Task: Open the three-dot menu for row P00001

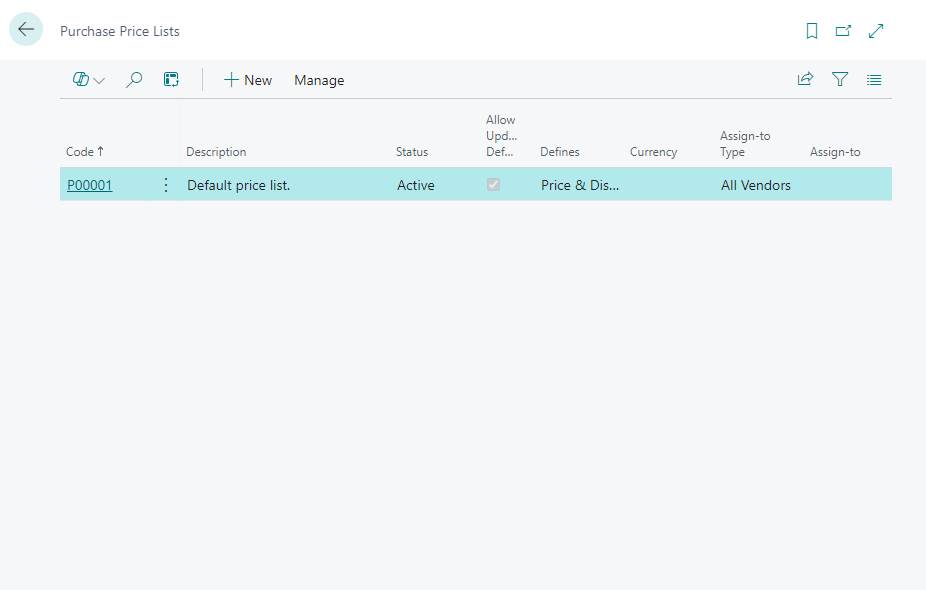Action: point(166,185)
